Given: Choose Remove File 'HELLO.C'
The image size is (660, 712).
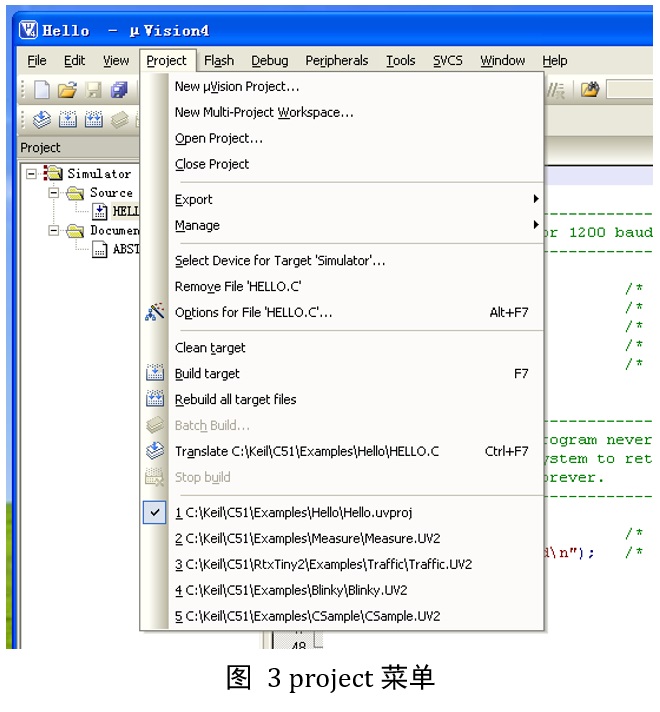Looking at the screenshot, I should coord(342,286).
